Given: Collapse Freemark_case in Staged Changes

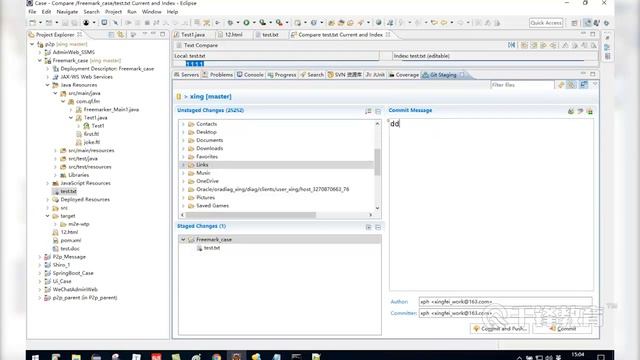Looking at the screenshot, I should (x=183, y=240).
